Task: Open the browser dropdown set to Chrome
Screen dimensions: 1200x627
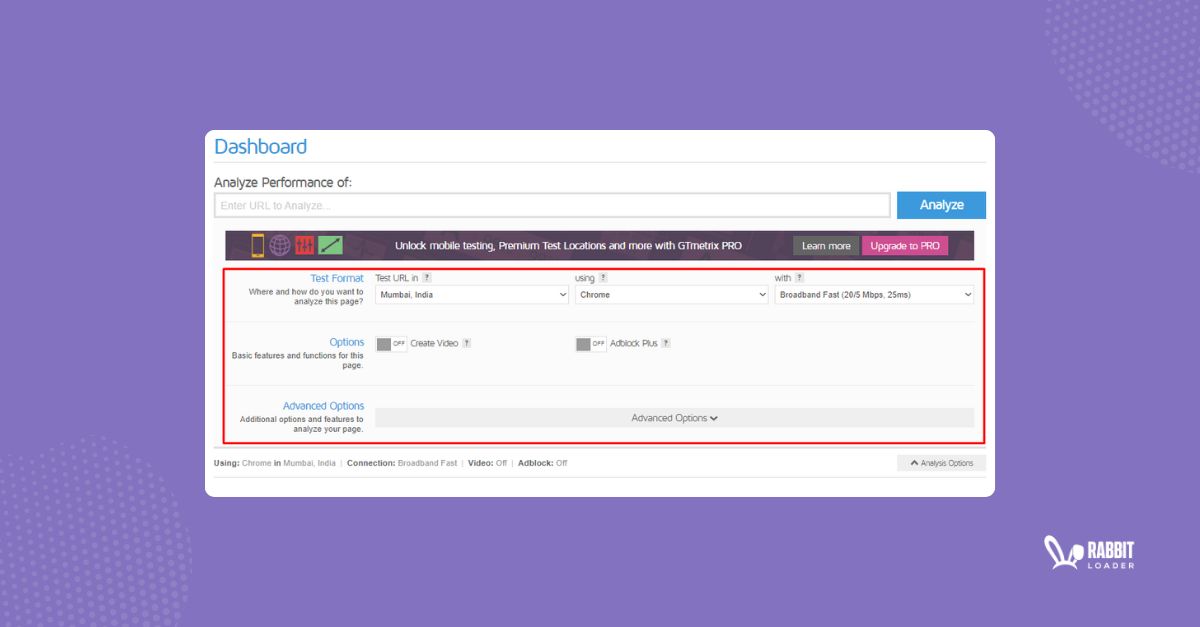Action: 672,294
